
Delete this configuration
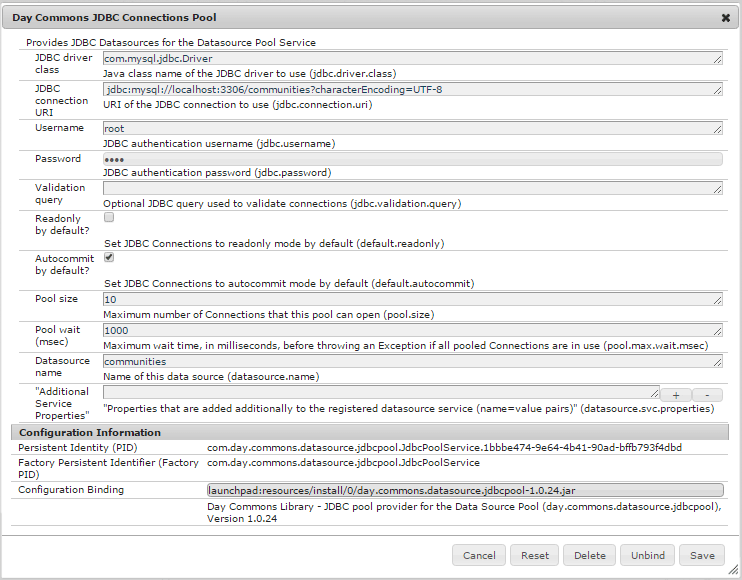(x=590, y=555)
